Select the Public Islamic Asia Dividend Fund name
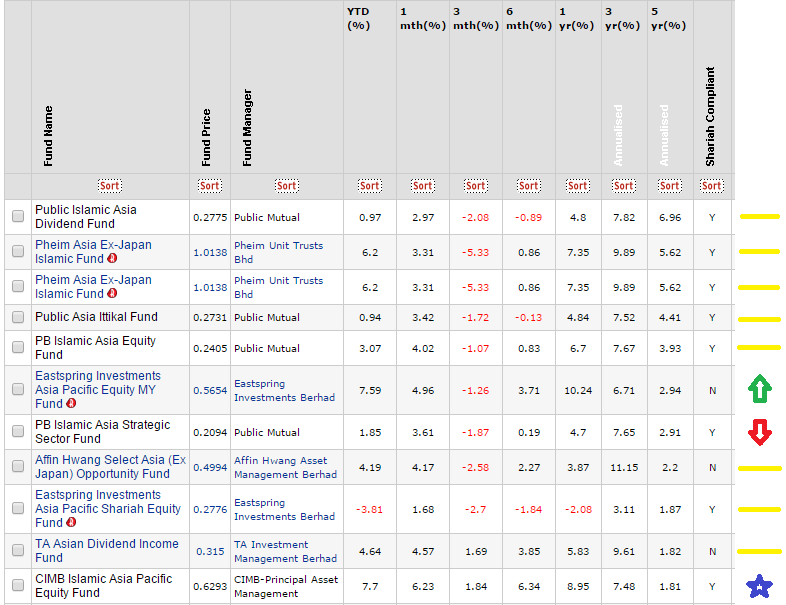Image resolution: width=786 pixels, height=605 pixels. (86, 217)
